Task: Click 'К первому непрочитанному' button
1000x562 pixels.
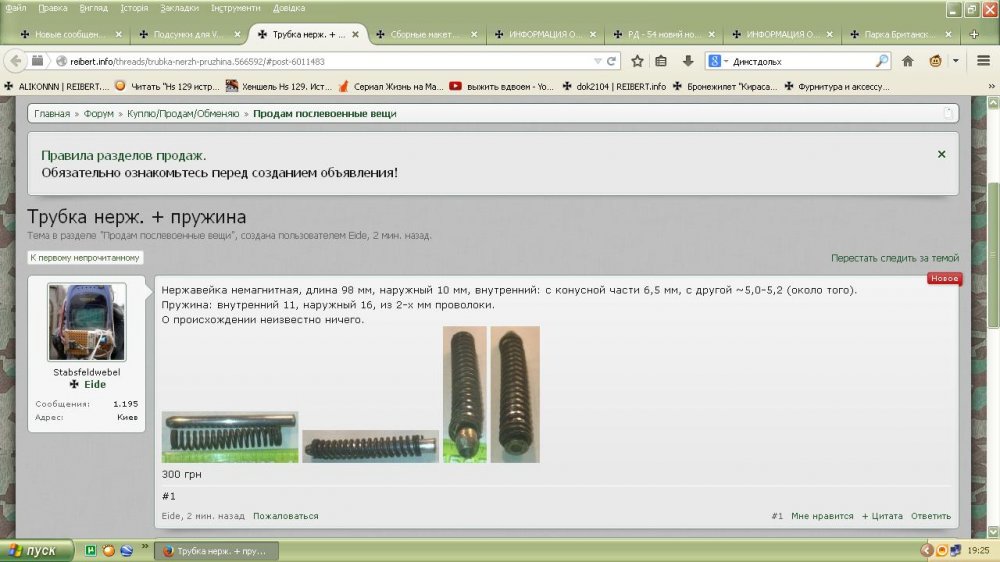Action: coord(85,258)
